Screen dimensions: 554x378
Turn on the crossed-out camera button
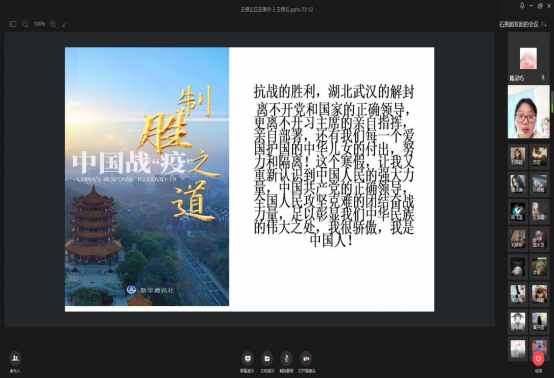(x=306, y=359)
